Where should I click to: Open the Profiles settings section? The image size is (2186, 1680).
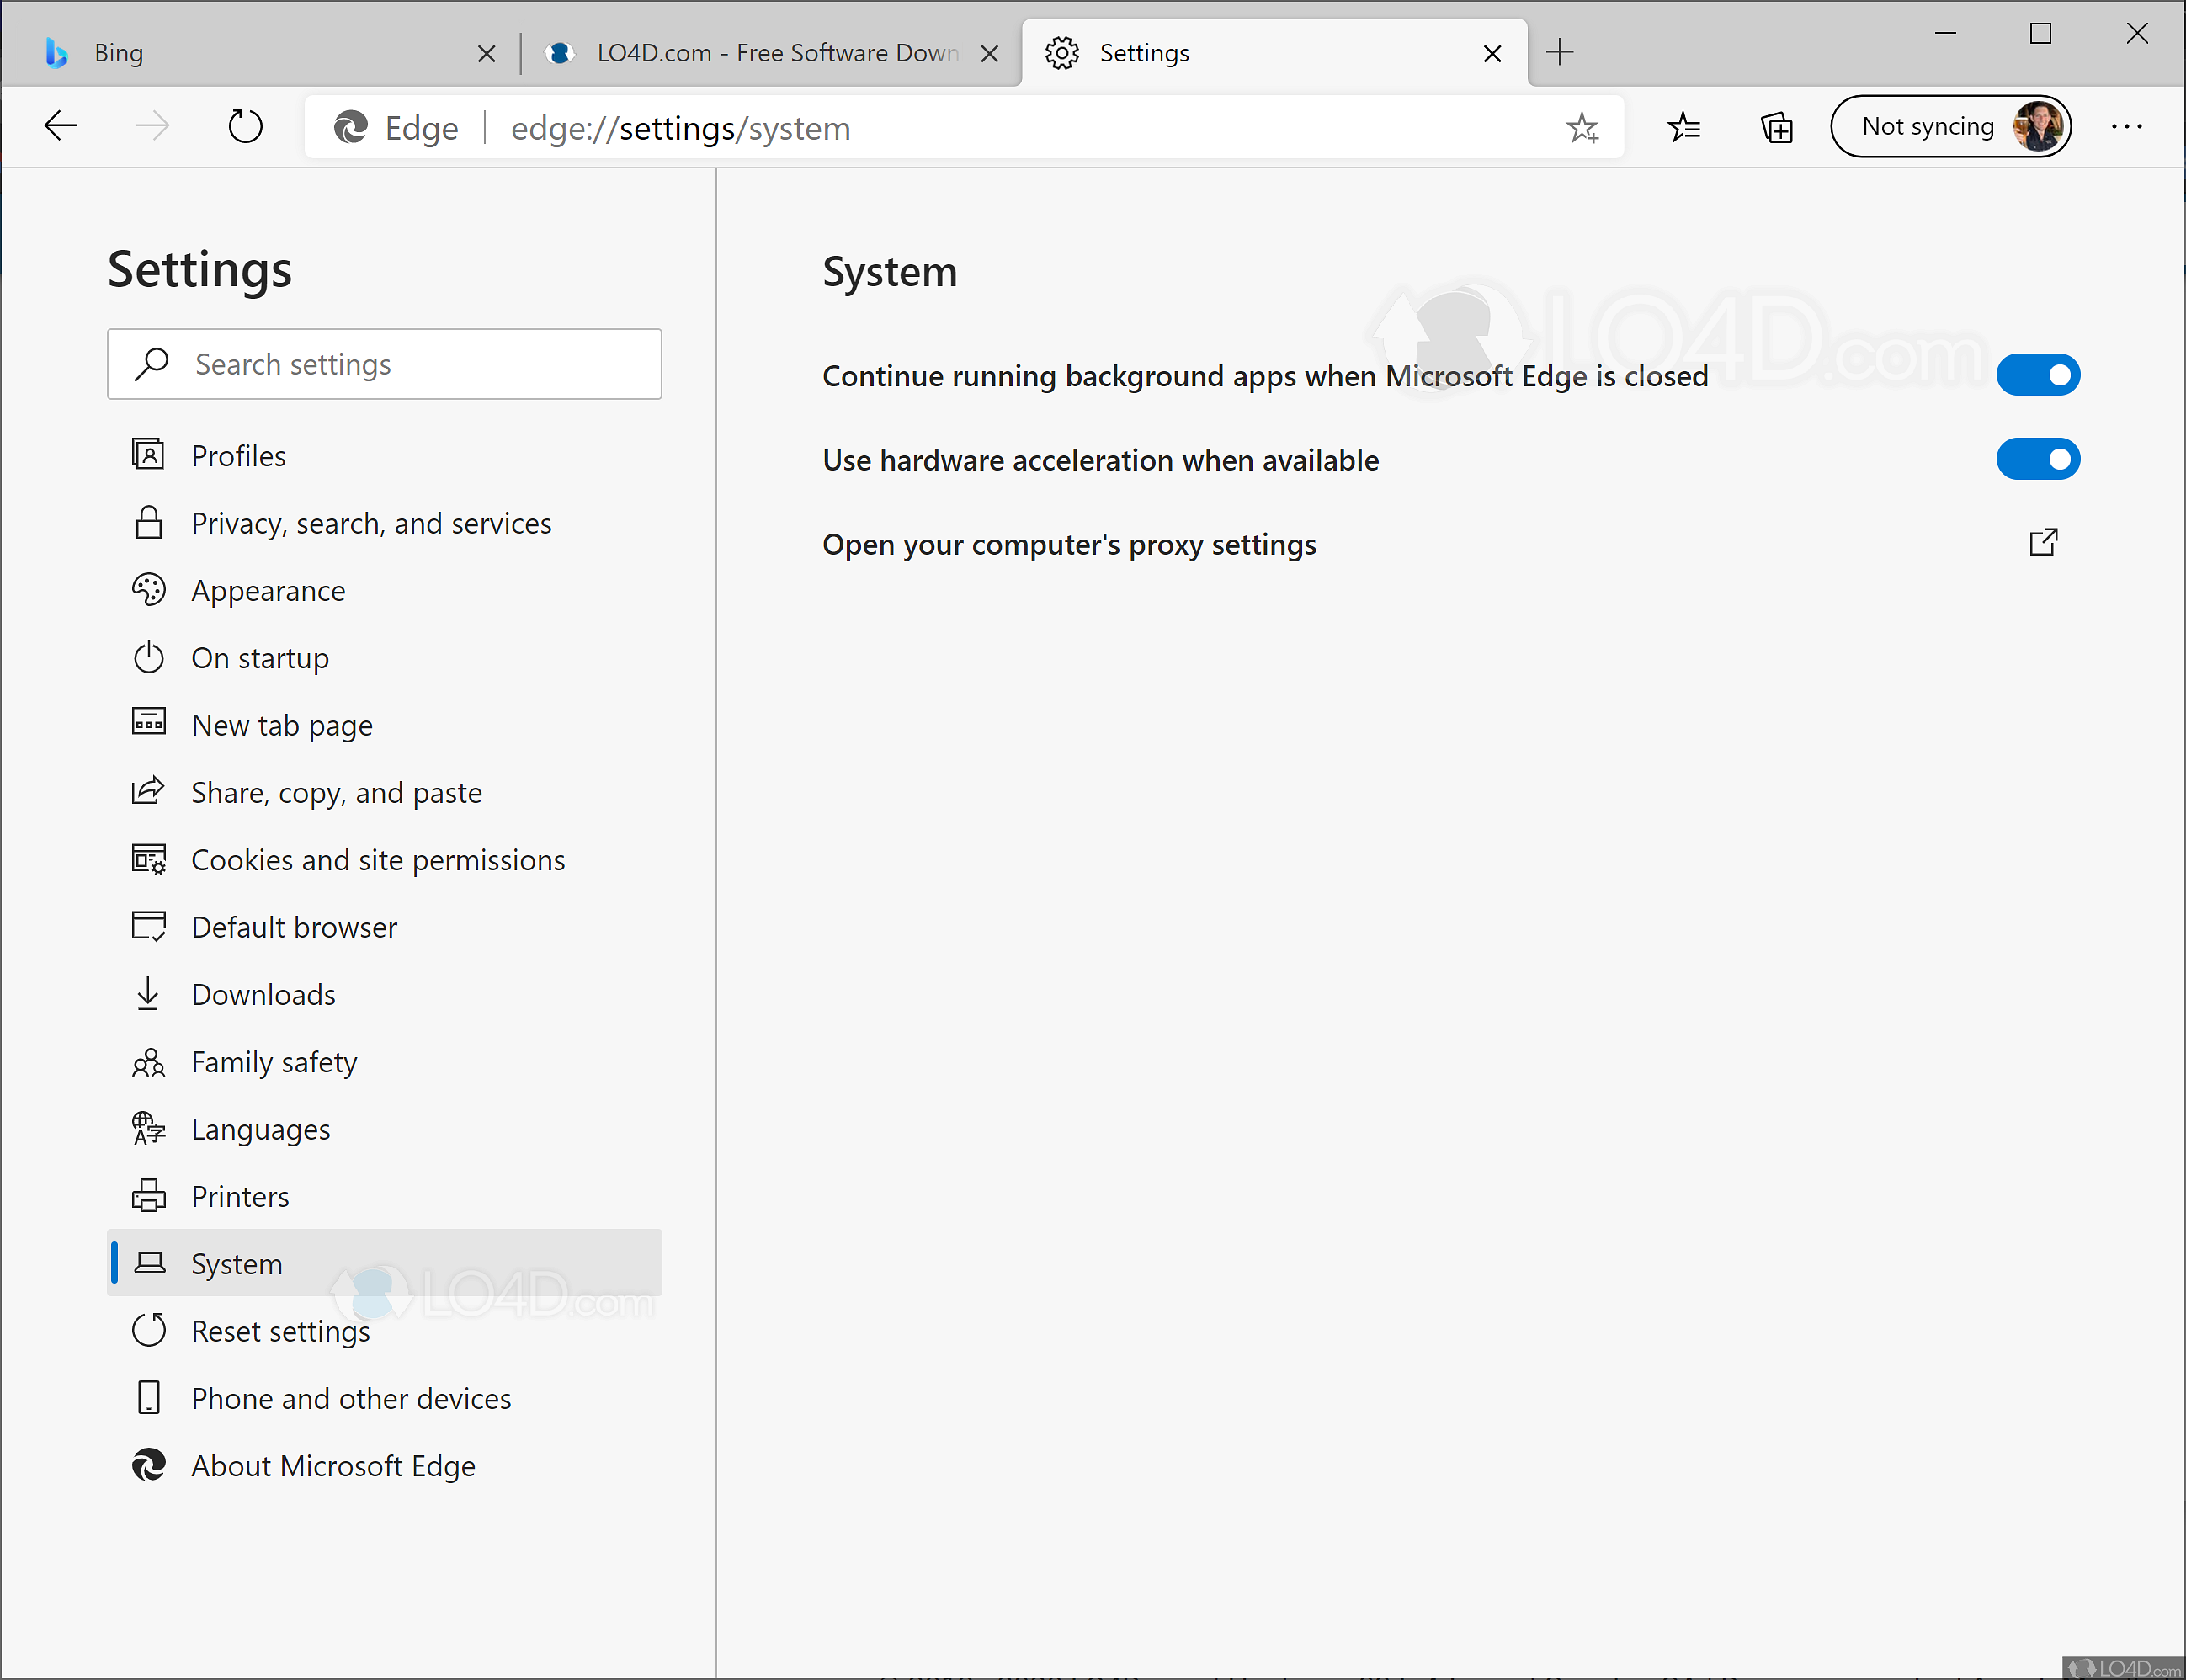coord(238,455)
